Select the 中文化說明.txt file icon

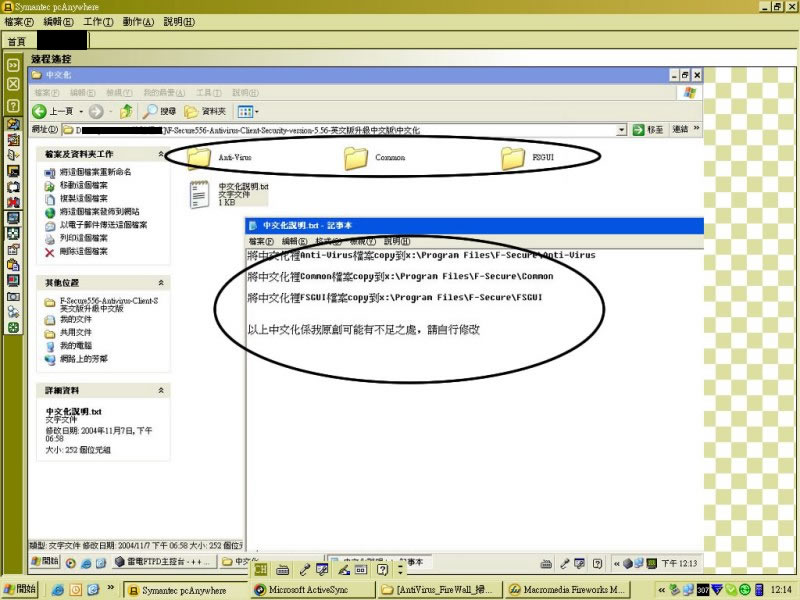tap(199, 194)
